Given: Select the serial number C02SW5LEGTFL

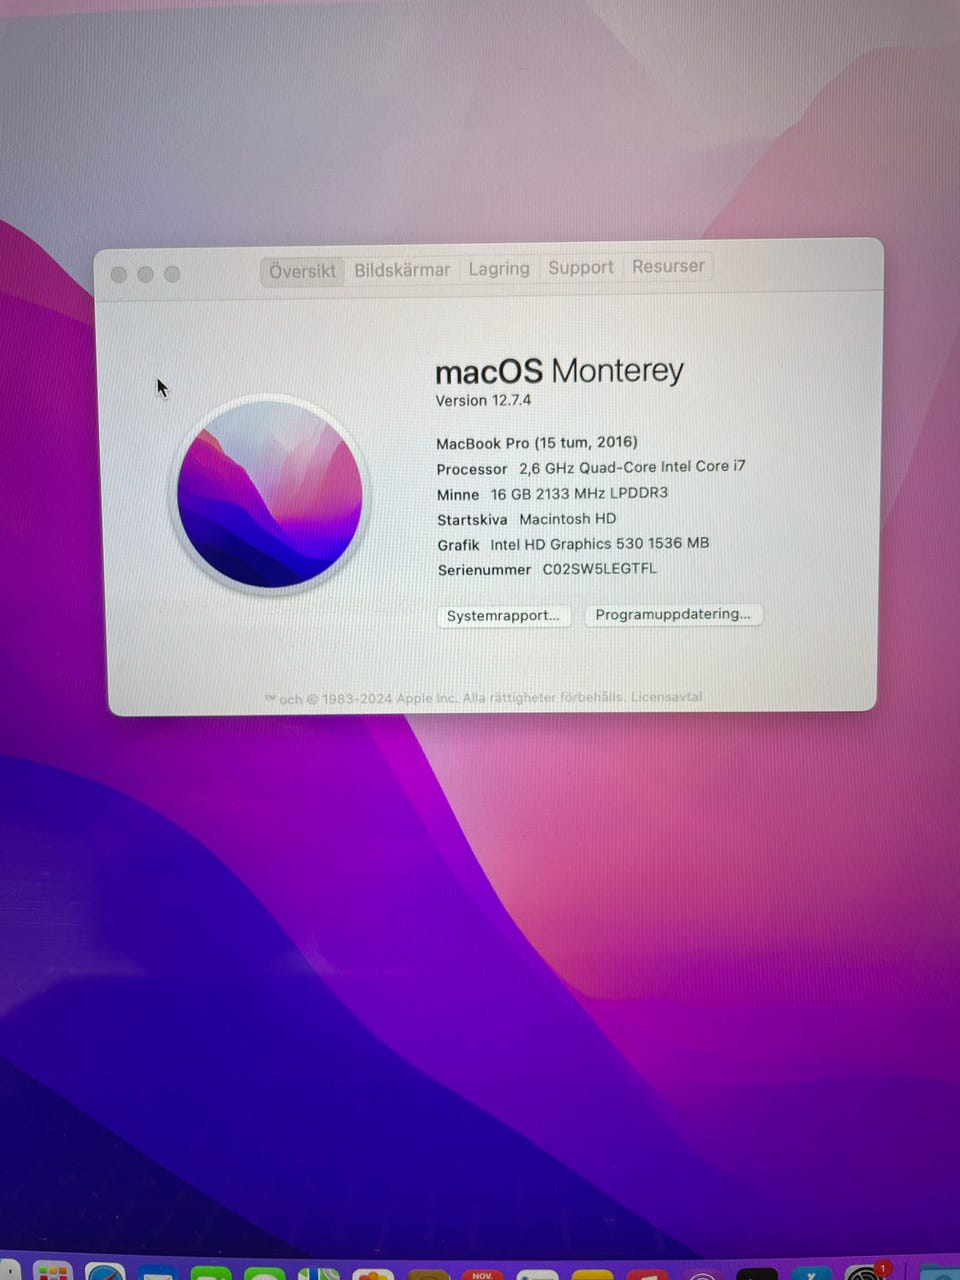Looking at the screenshot, I should tap(600, 569).
